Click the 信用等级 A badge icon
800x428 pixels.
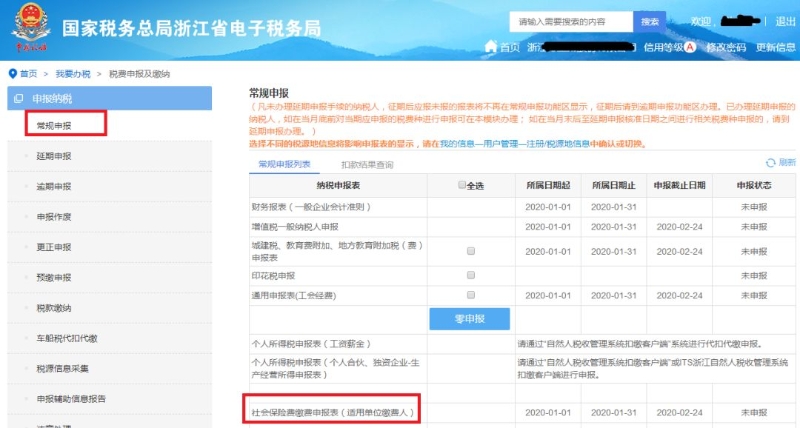(689, 47)
